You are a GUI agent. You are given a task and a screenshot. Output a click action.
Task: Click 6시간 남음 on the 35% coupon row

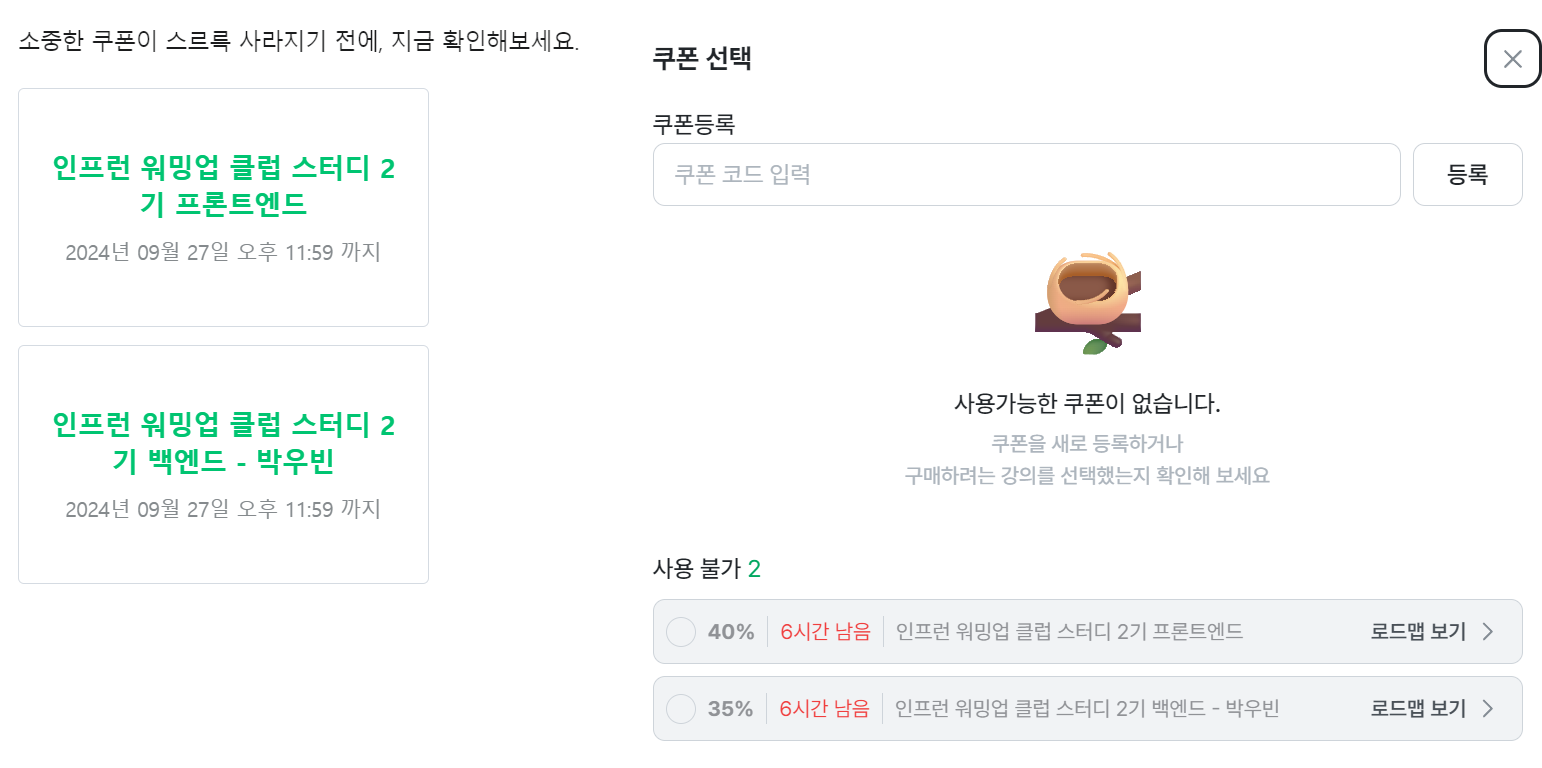point(825,709)
